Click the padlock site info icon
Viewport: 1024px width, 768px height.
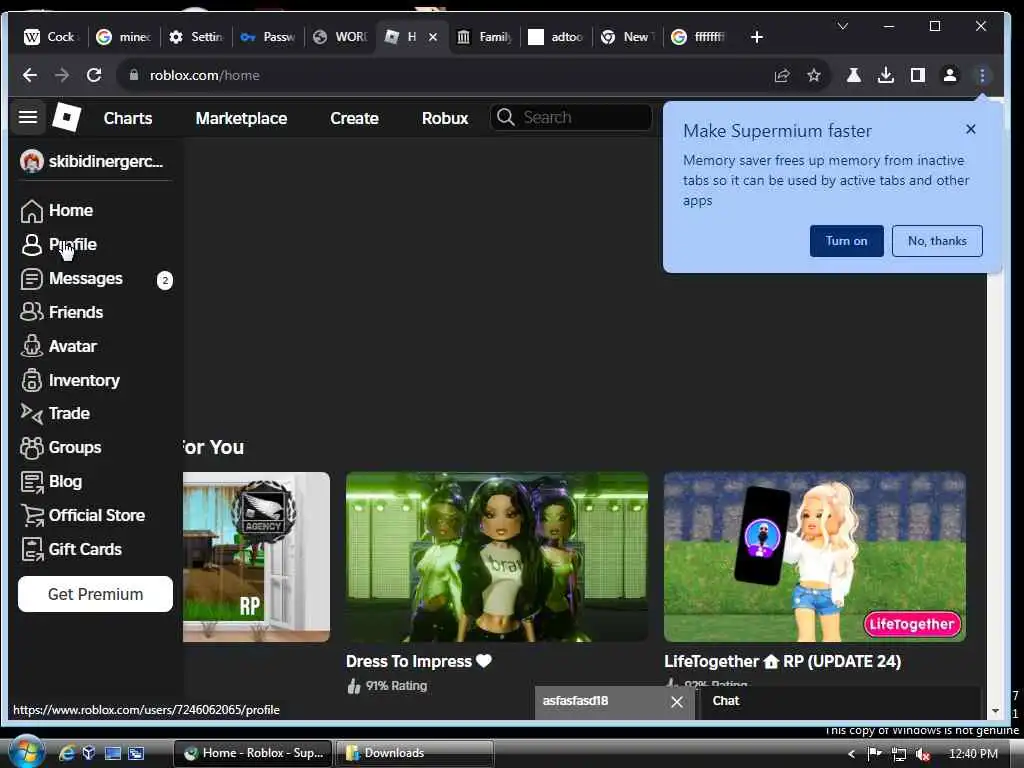[x=134, y=75]
